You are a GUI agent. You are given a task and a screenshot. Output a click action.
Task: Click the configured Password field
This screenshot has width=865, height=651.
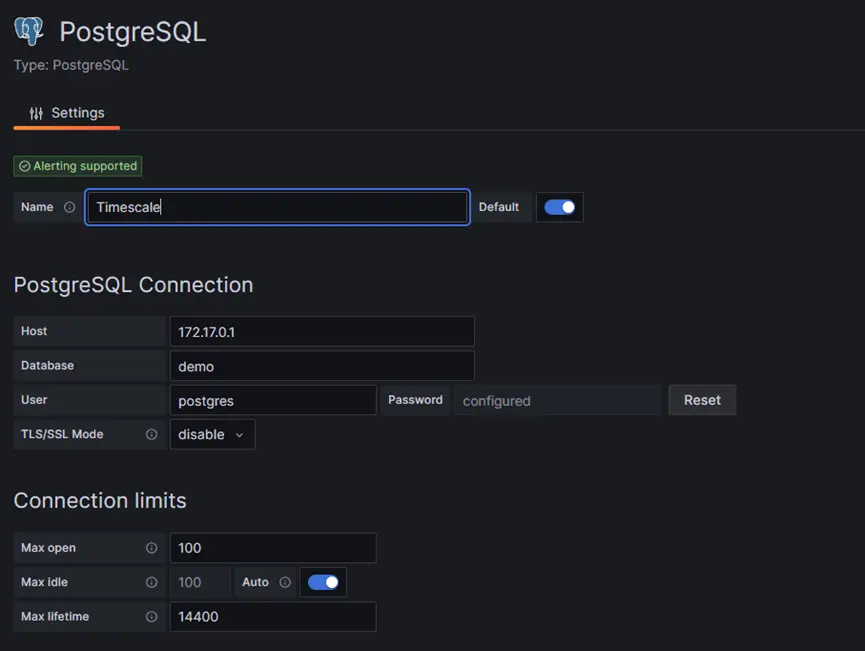click(557, 400)
